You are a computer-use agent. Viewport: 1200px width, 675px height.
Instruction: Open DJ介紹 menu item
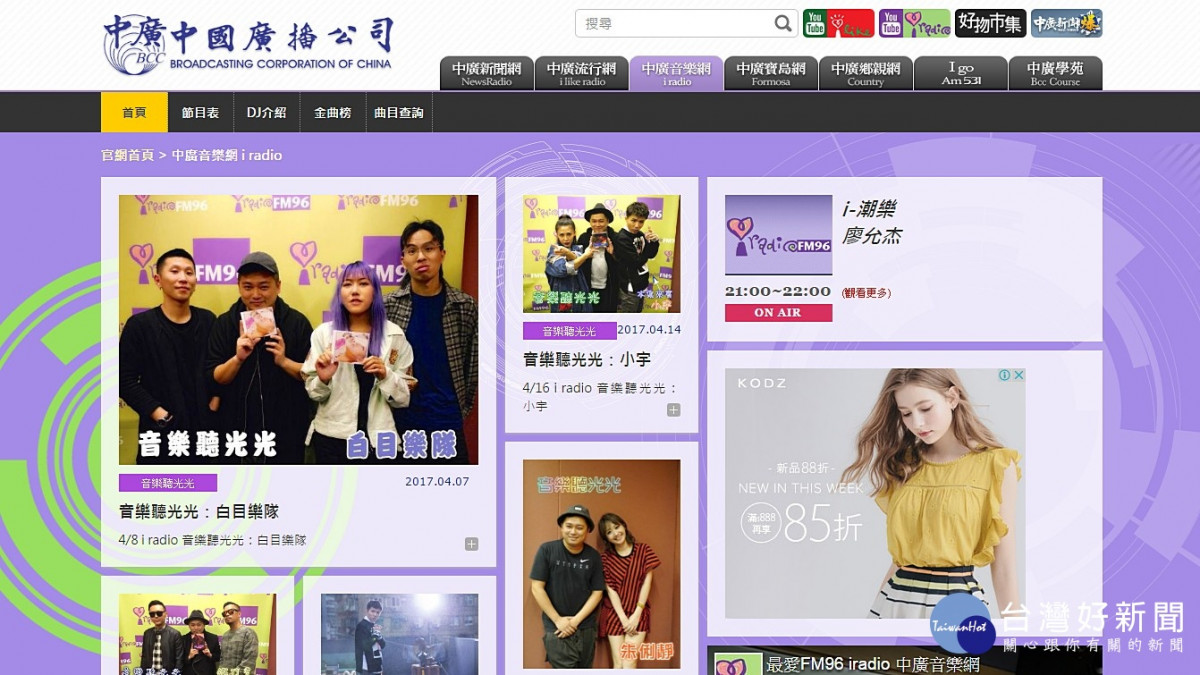pyautogui.click(x=266, y=112)
